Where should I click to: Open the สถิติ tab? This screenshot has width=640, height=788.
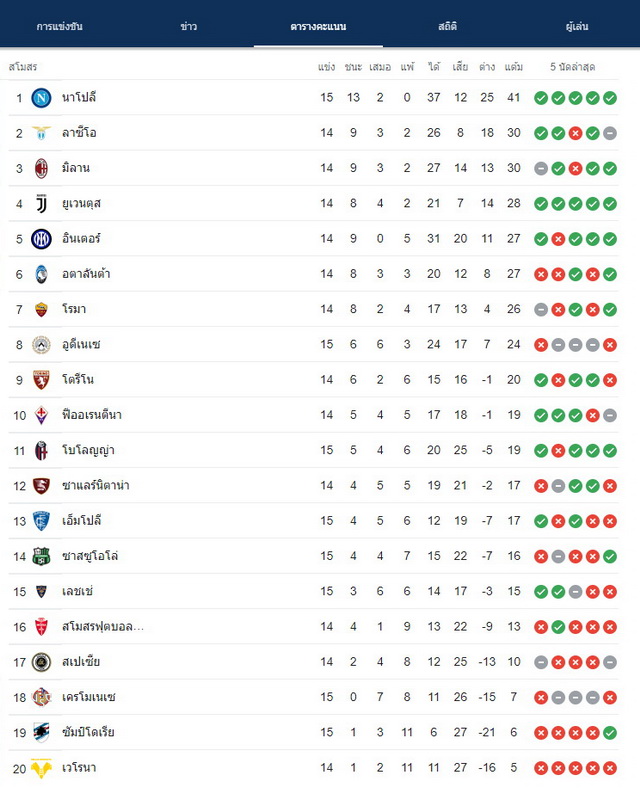448,26
